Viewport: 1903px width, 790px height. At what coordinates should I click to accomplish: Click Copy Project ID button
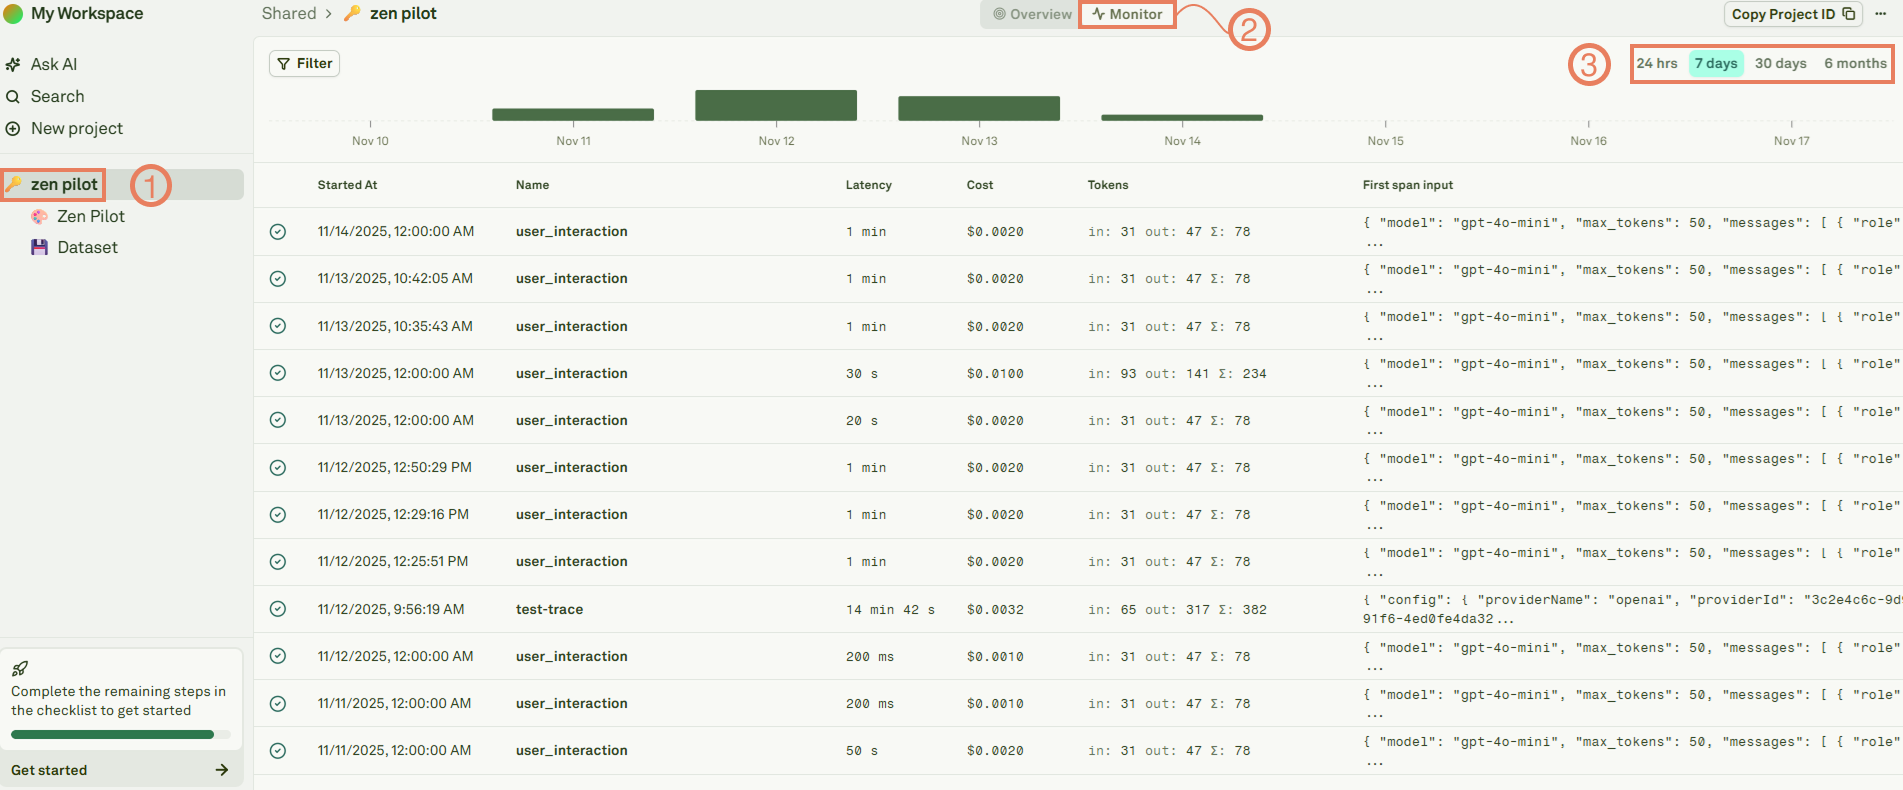pyautogui.click(x=1793, y=14)
